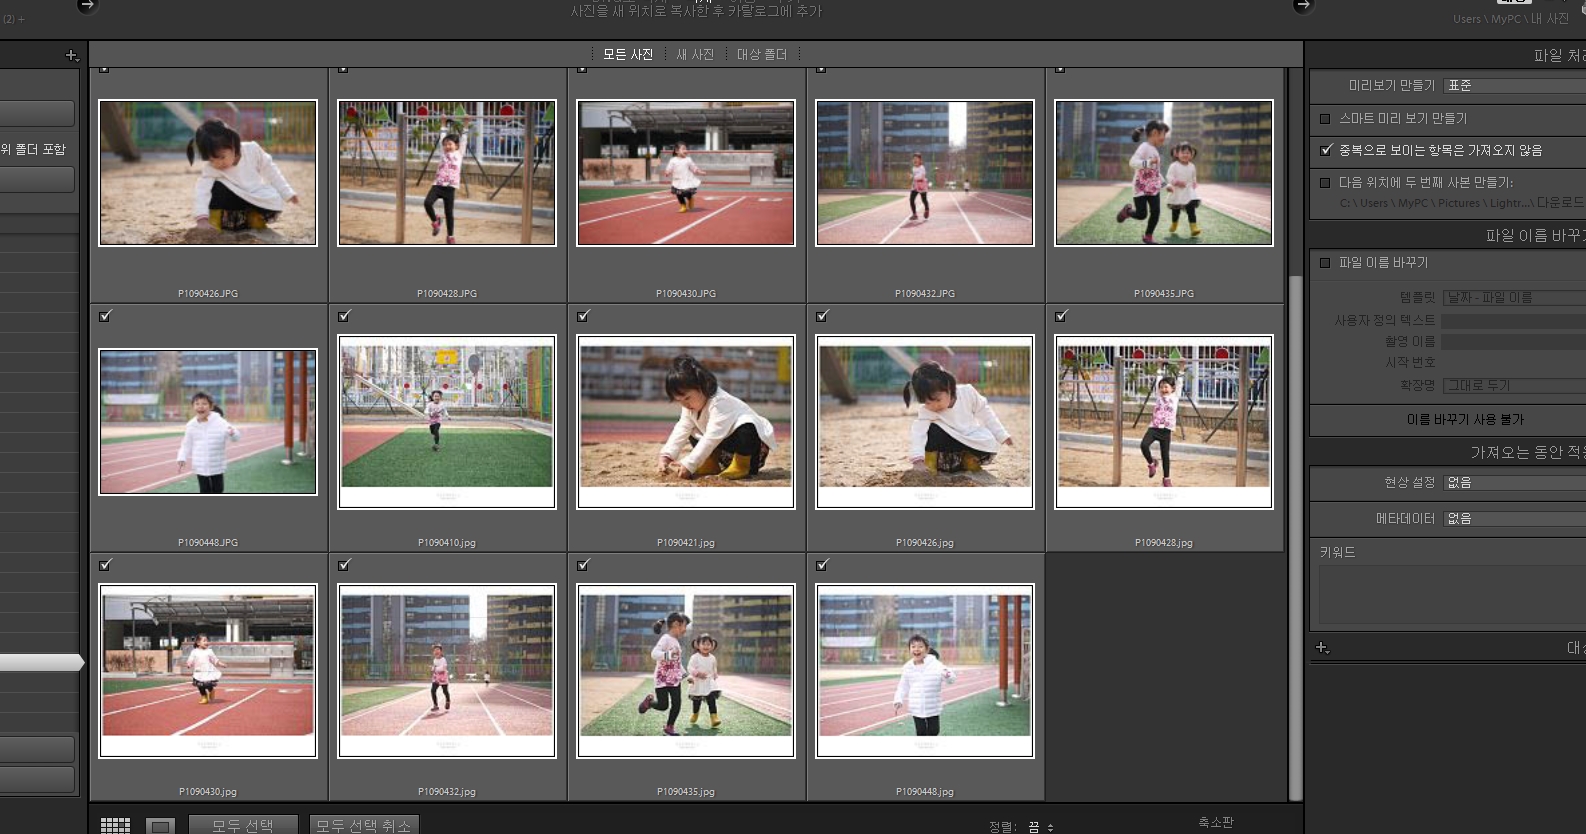Uncheck 중복으로 보이는 항목은 가져오지 않음
The height and width of the screenshot is (834, 1586).
(x=1326, y=151)
